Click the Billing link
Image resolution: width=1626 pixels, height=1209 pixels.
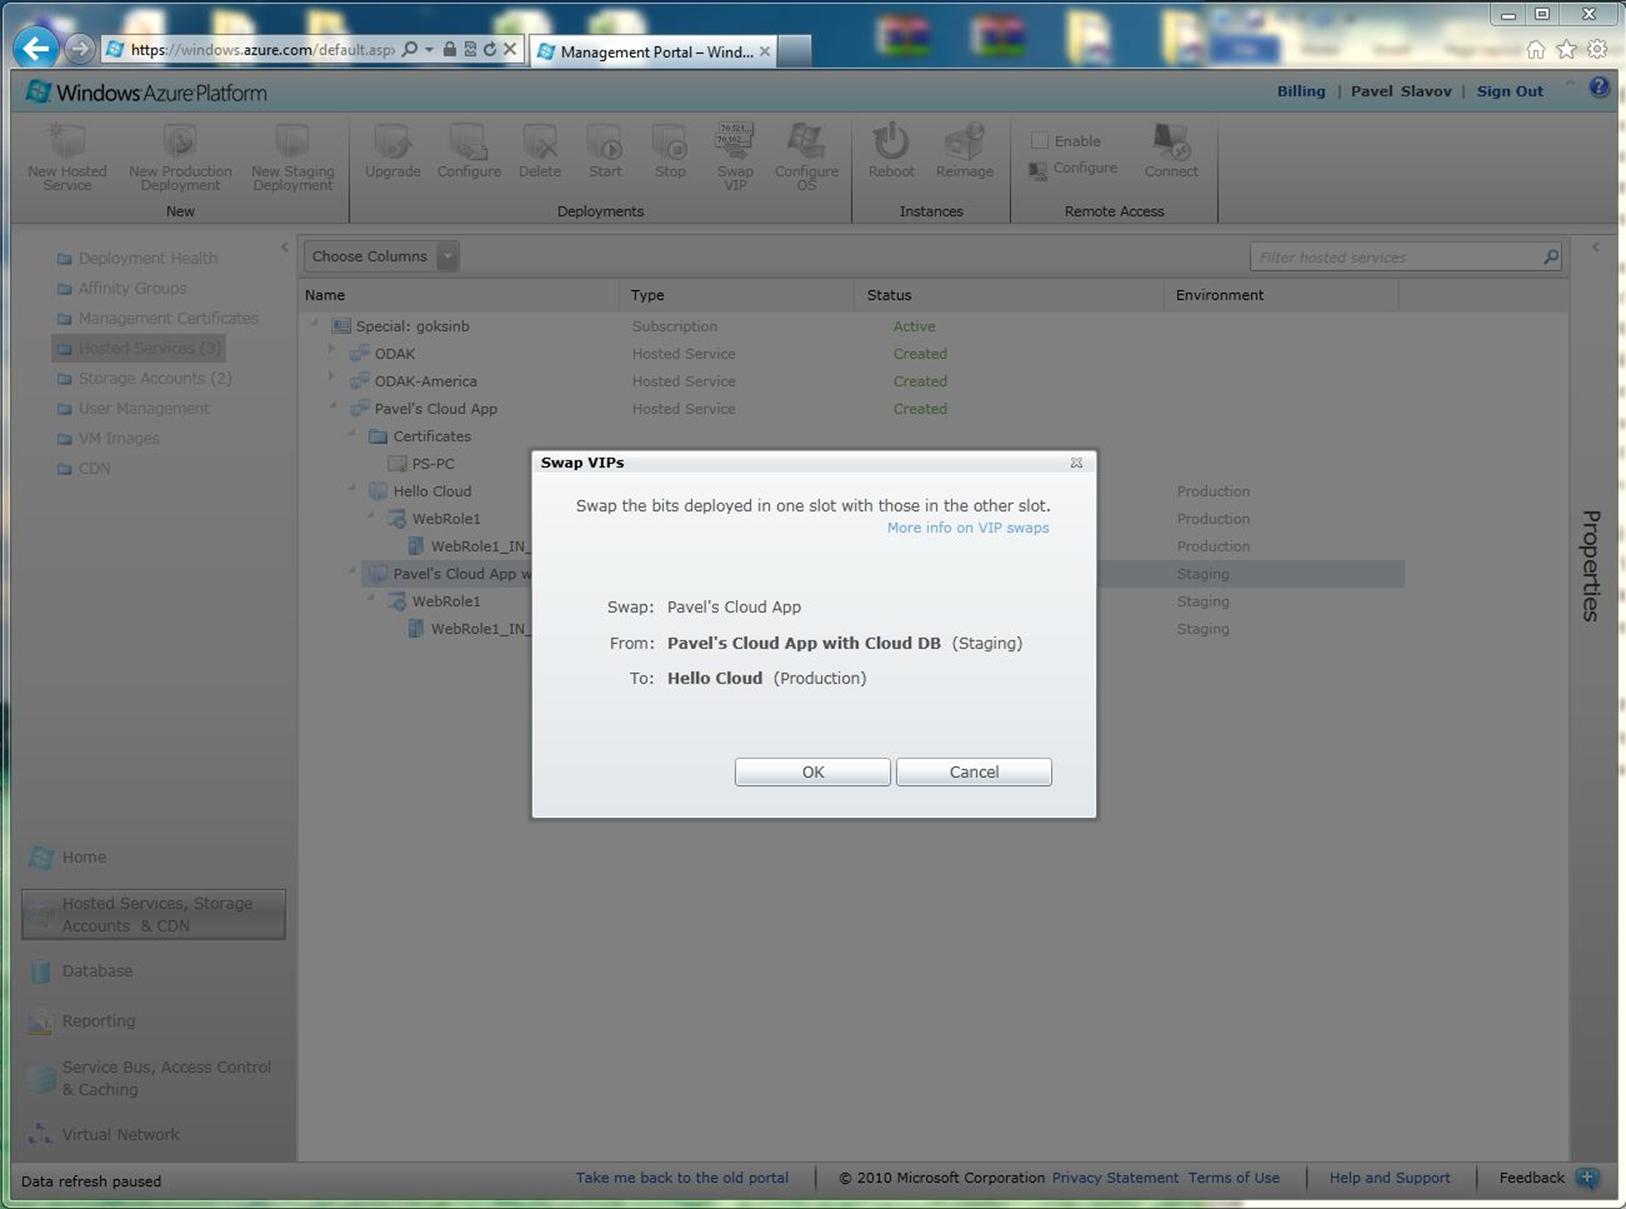click(x=1301, y=91)
